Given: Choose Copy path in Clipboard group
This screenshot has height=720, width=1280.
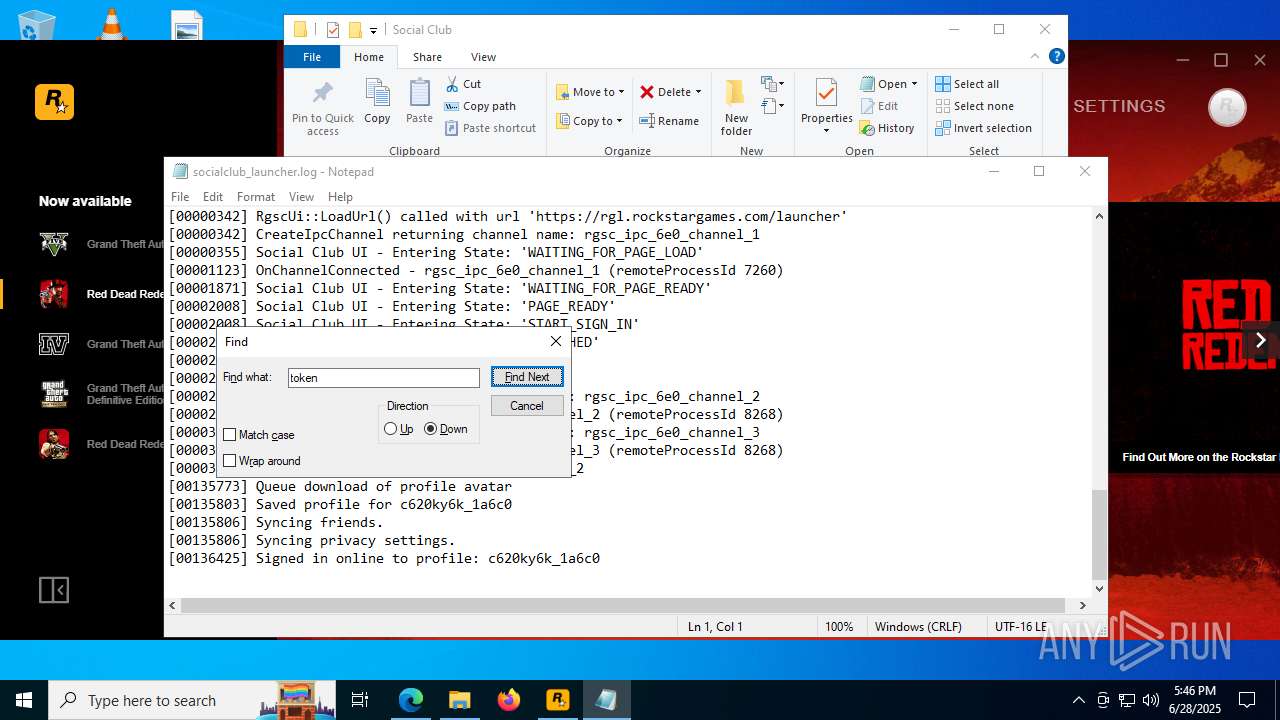Looking at the screenshot, I should [480, 106].
